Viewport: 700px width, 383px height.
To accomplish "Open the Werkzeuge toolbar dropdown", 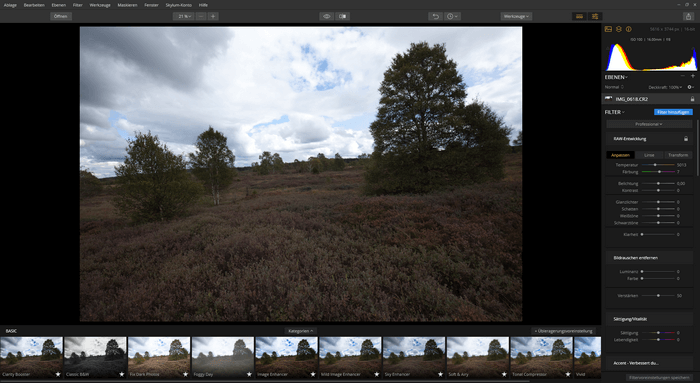I will click(516, 17).
